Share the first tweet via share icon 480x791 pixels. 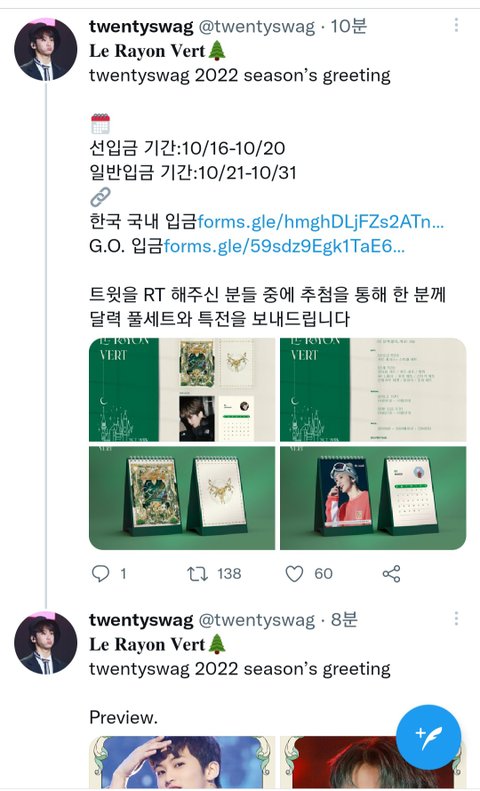[391, 574]
